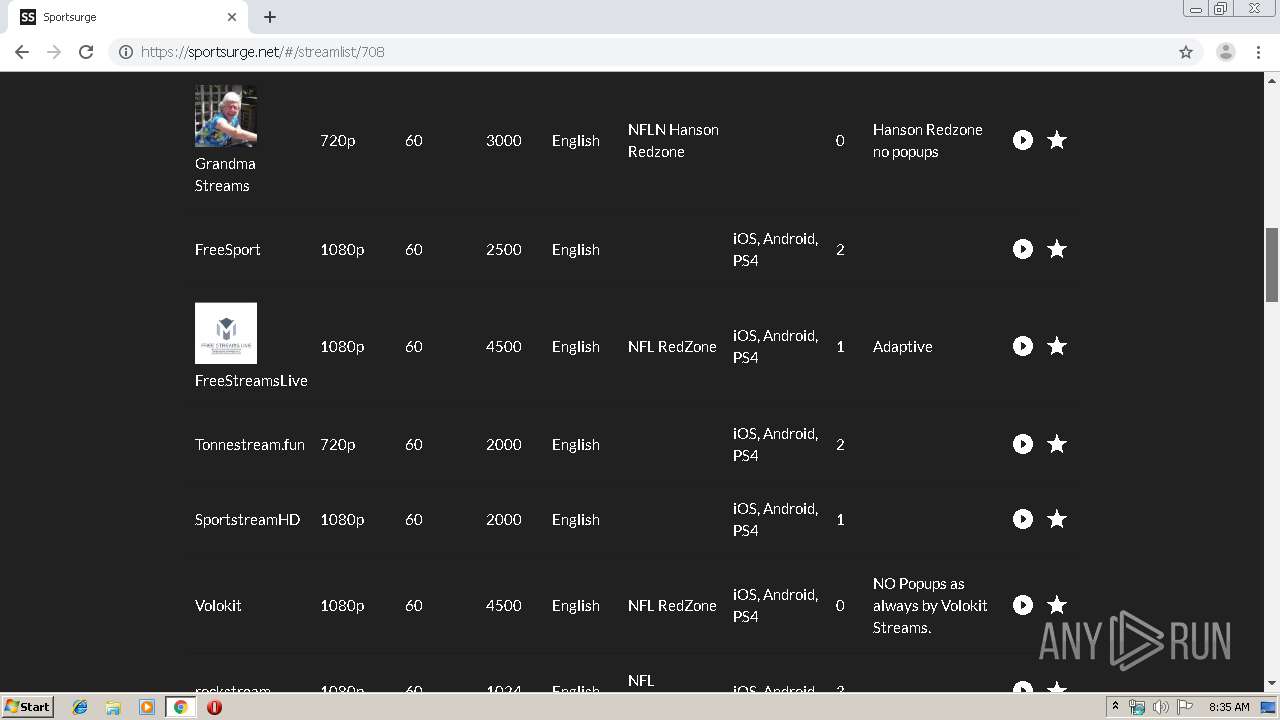1280x720 pixels.
Task: Click the 2500 bitrate value
Action: (504, 249)
